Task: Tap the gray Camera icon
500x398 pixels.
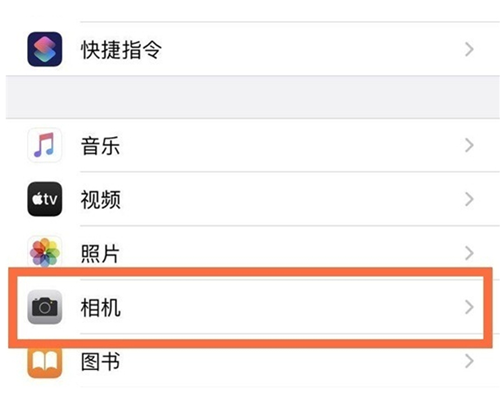Action: pos(45,307)
